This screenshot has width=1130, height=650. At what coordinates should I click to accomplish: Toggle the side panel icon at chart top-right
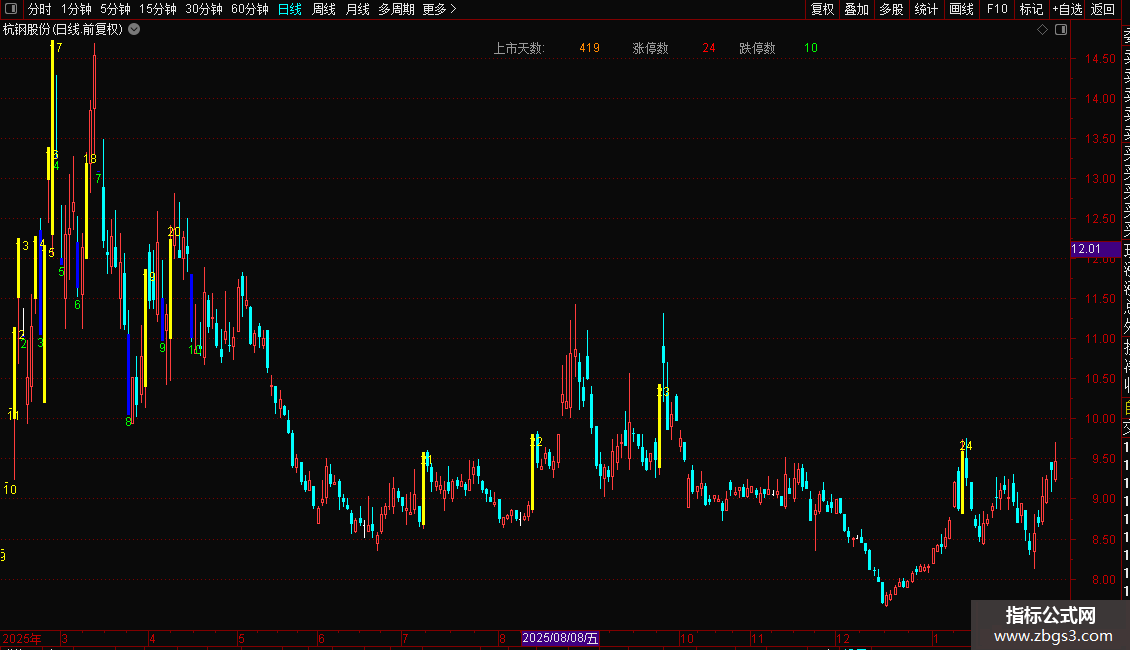click(1061, 29)
